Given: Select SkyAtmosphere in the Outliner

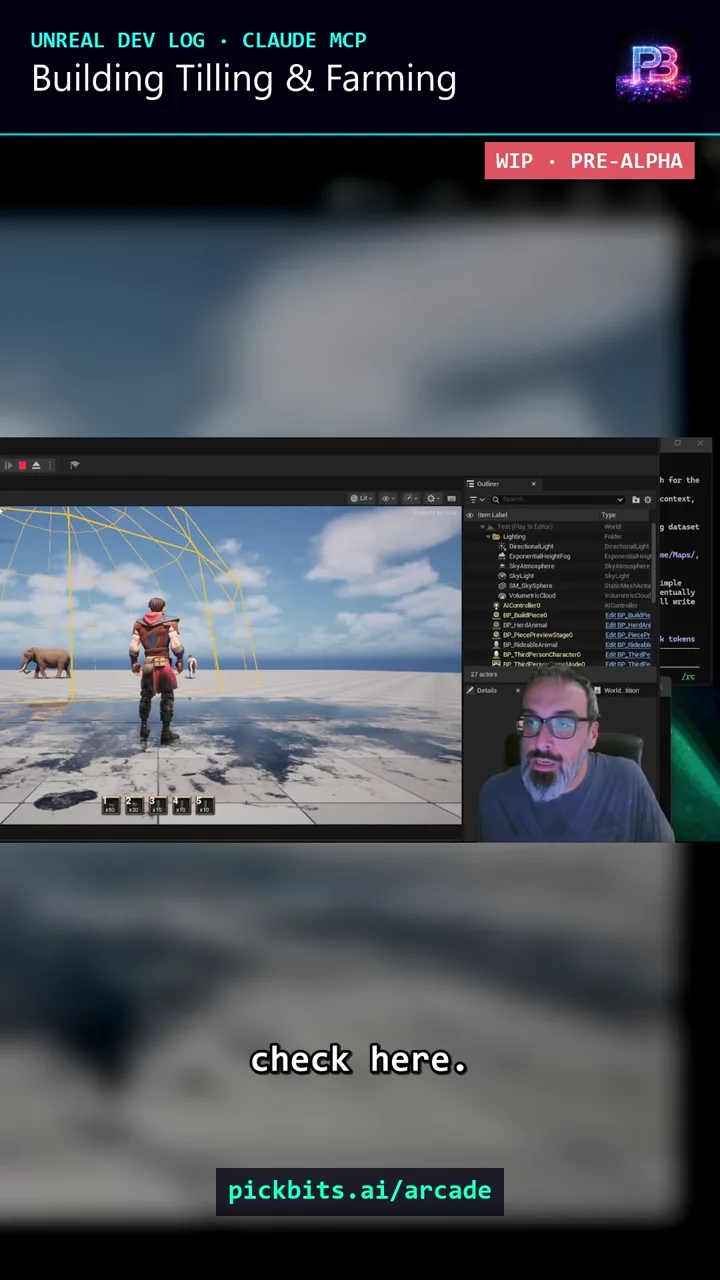Looking at the screenshot, I should (x=531, y=566).
